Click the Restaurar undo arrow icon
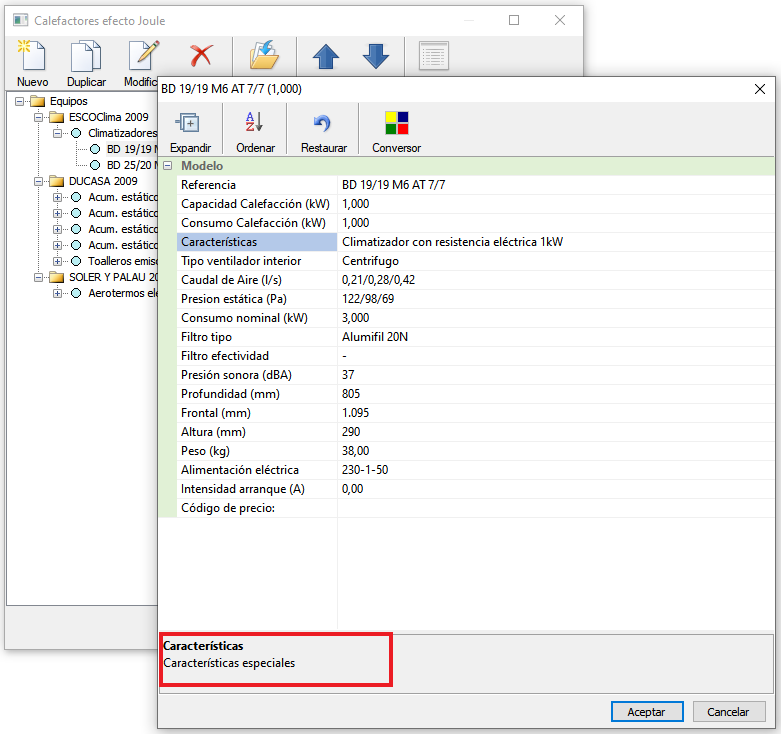The width and height of the screenshot is (781, 734). (322, 122)
